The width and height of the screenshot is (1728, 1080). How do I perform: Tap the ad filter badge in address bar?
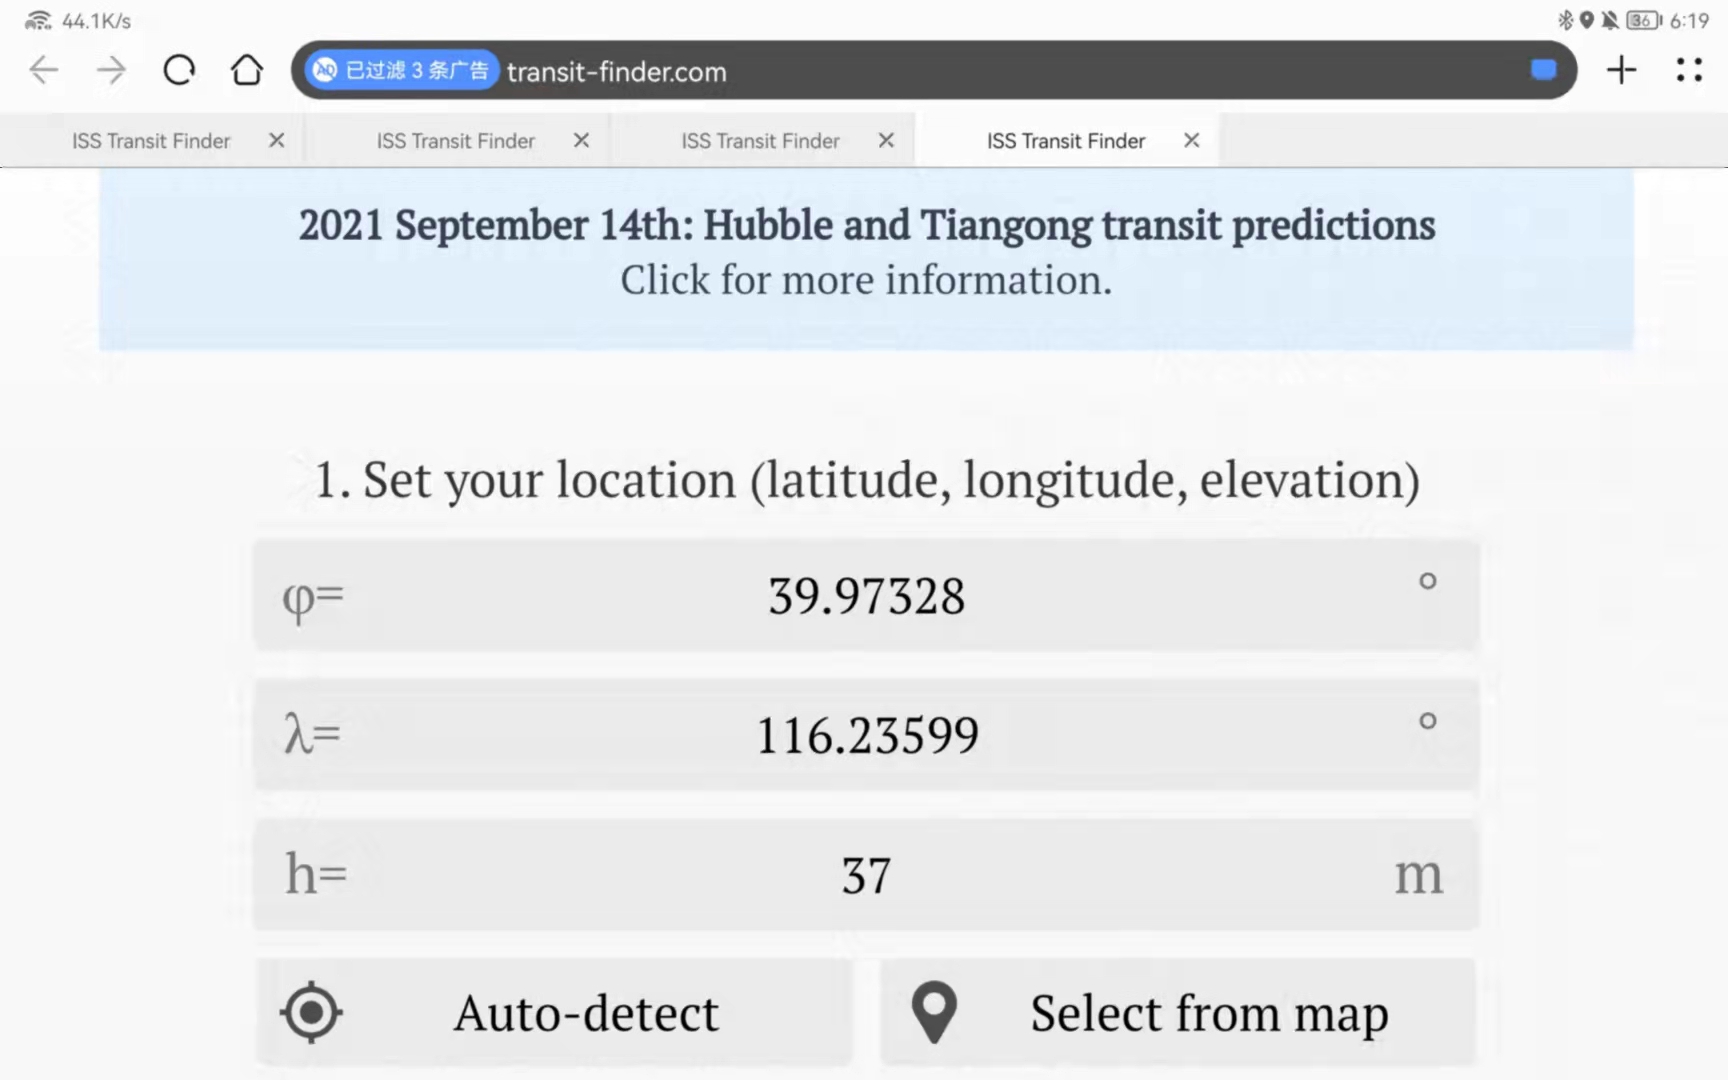tap(401, 70)
